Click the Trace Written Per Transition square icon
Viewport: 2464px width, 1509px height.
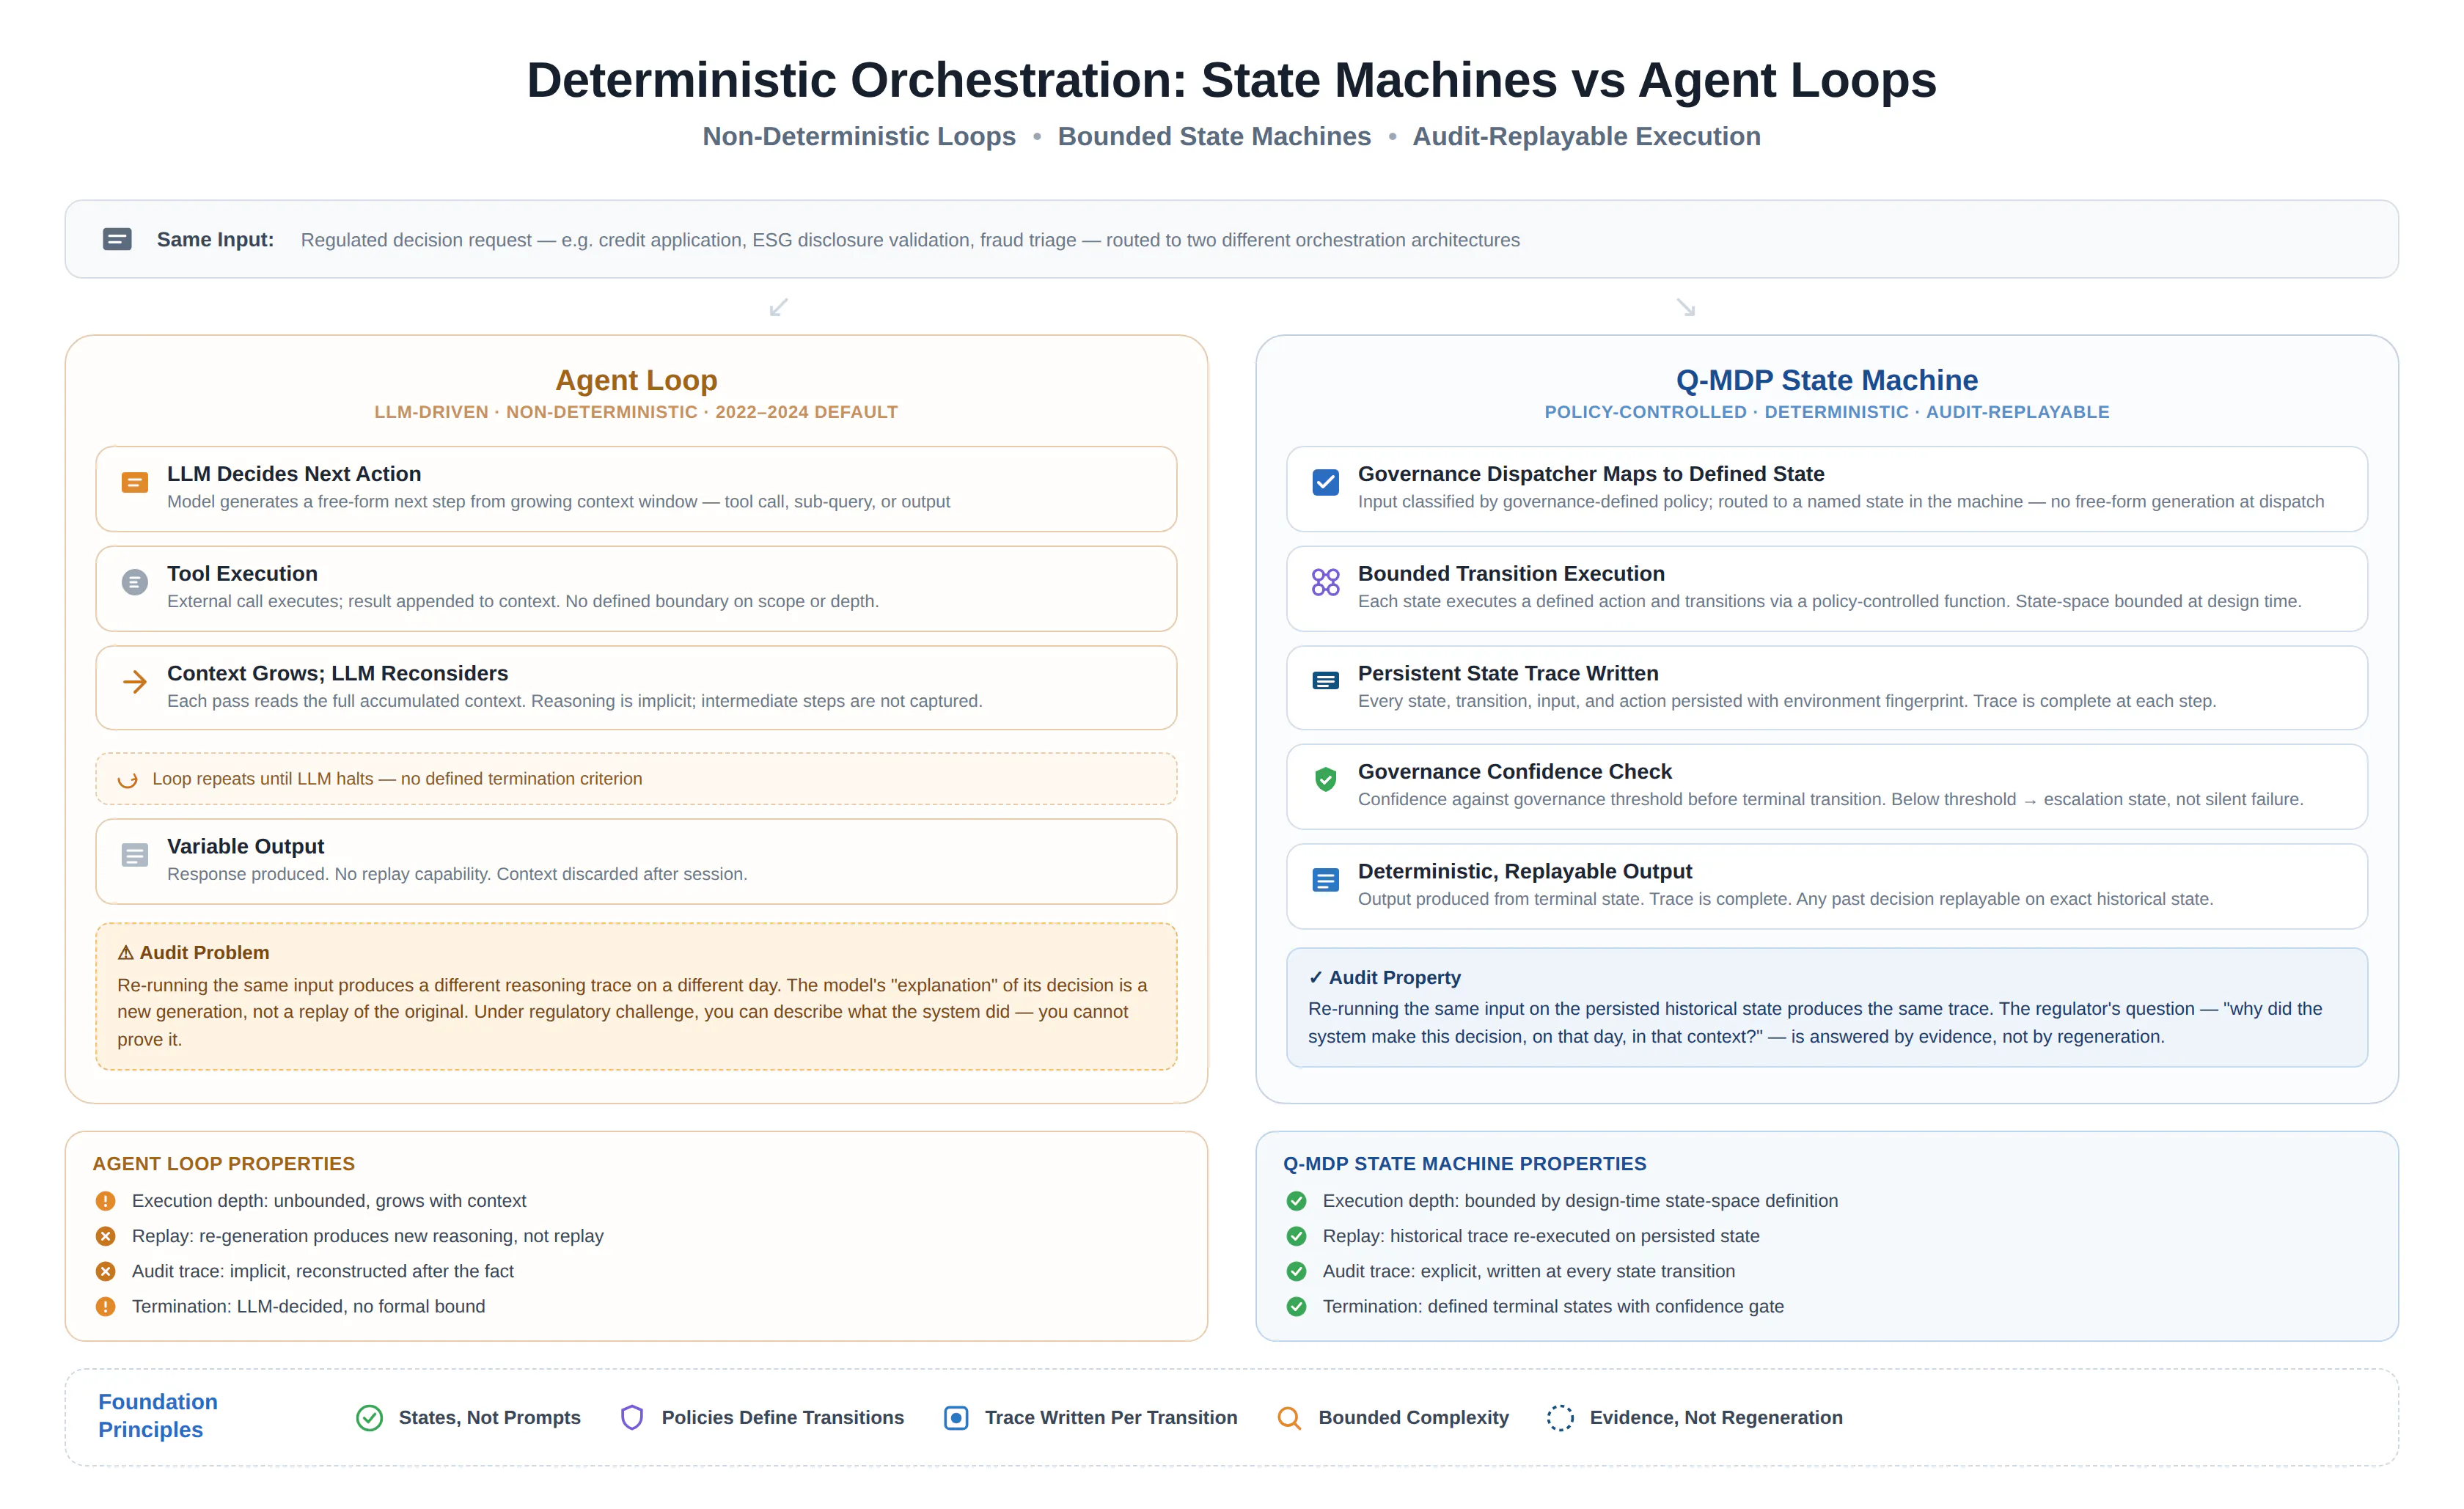click(956, 1418)
